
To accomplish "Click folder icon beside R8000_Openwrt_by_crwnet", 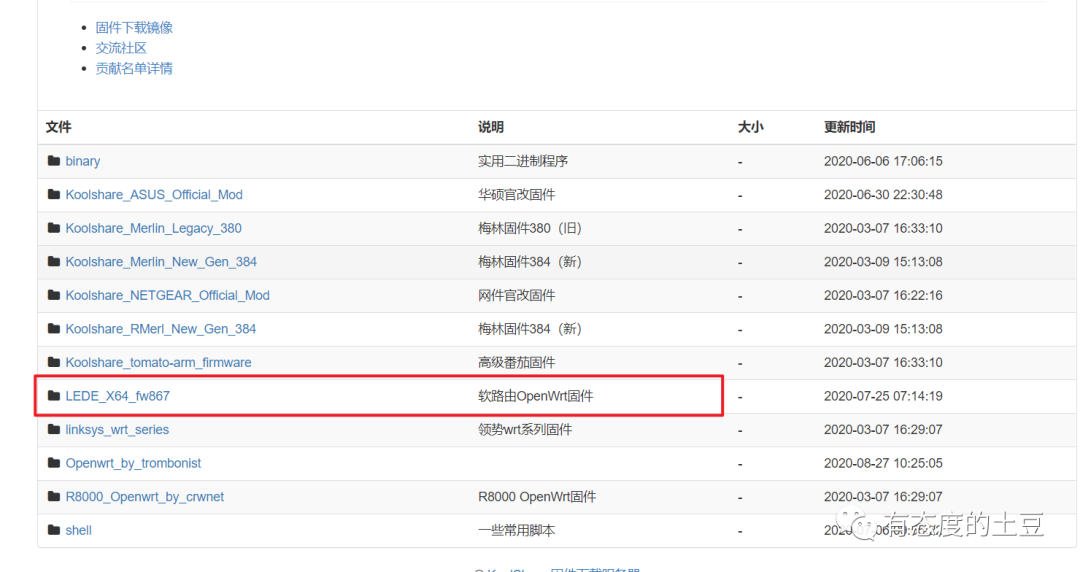I will tap(54, 496).
